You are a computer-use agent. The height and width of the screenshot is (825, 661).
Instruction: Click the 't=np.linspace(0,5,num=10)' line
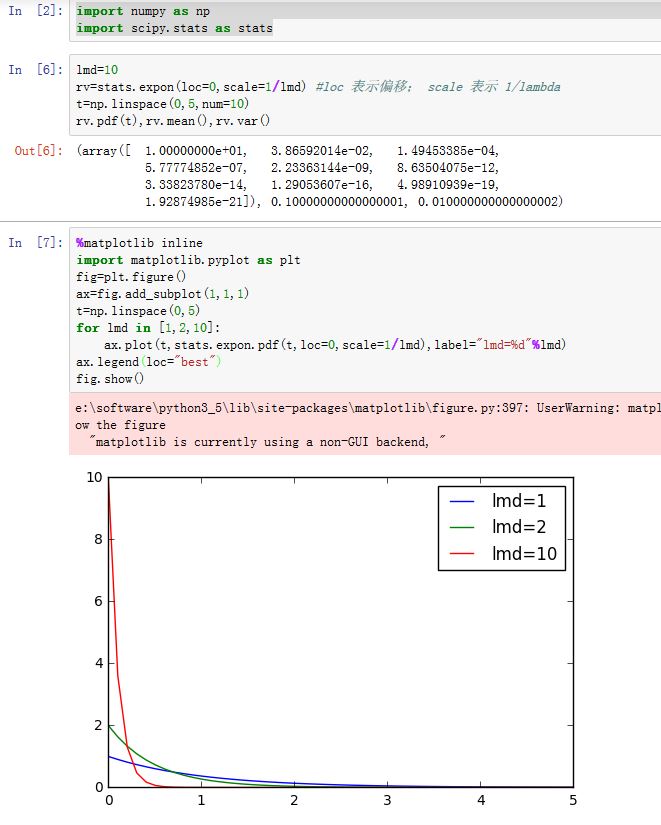point(160,103)
